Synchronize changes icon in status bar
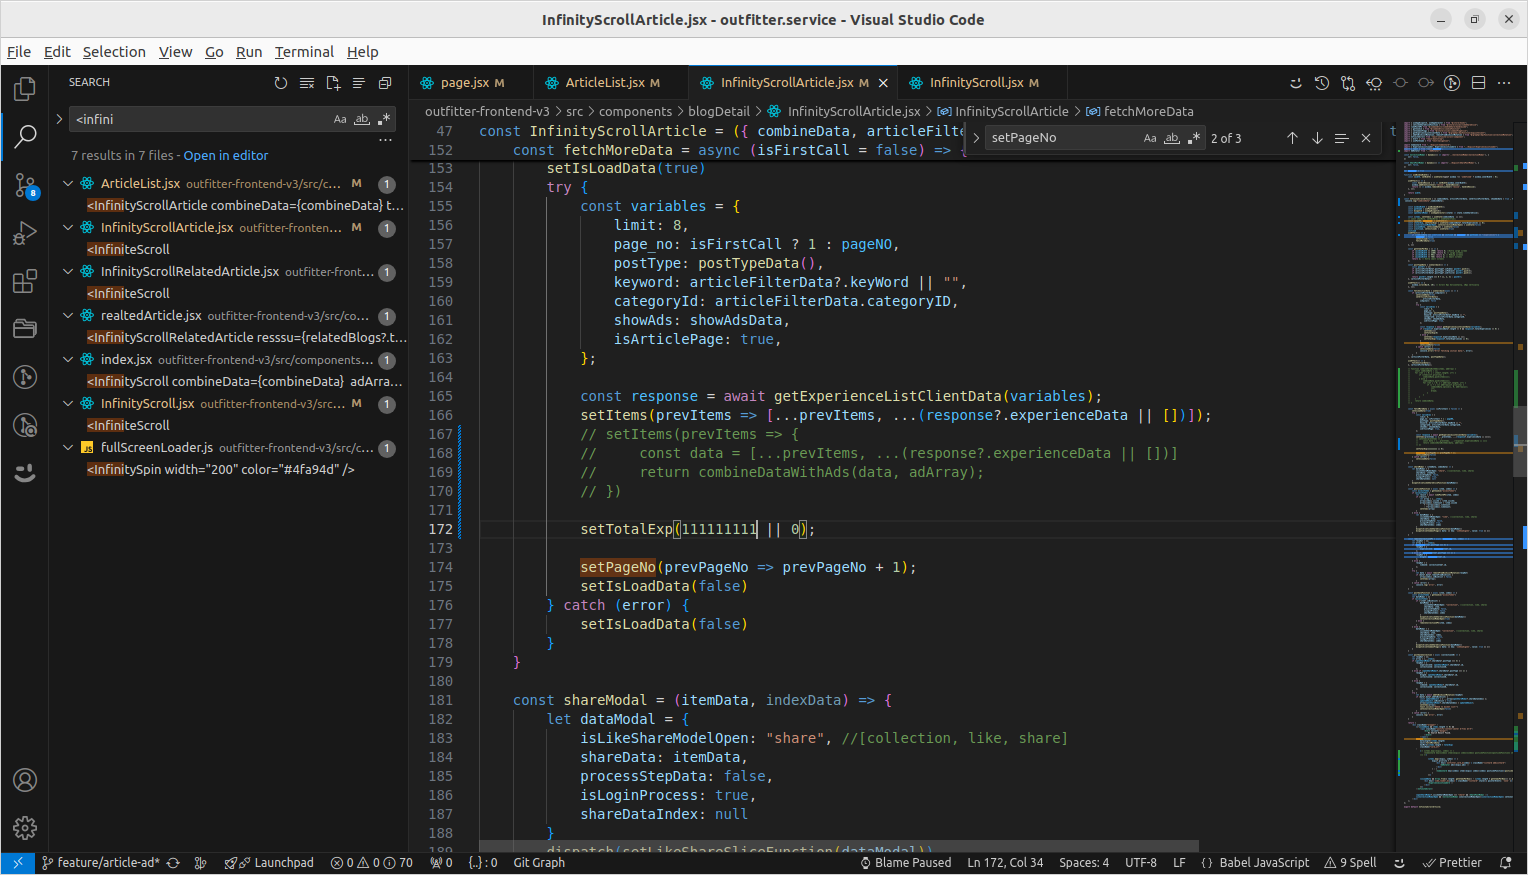Viewport: 1528px width, 875px height. coord(173,863)
